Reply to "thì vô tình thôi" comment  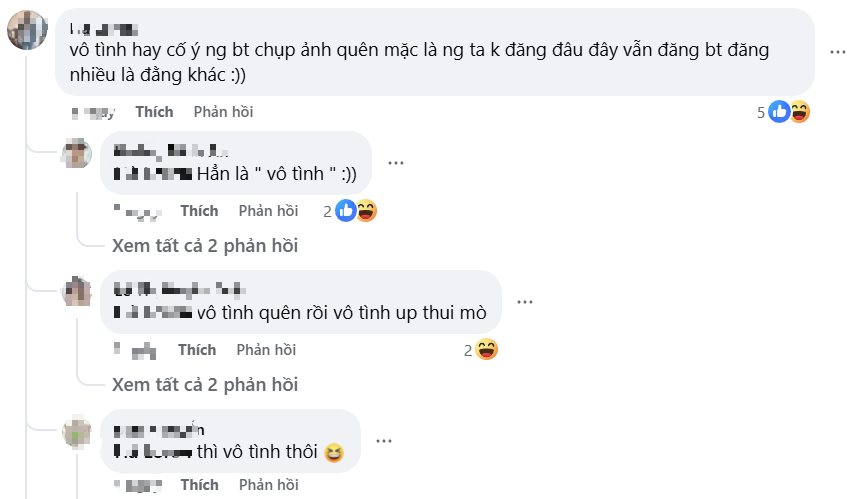click(x=268, y=485)
